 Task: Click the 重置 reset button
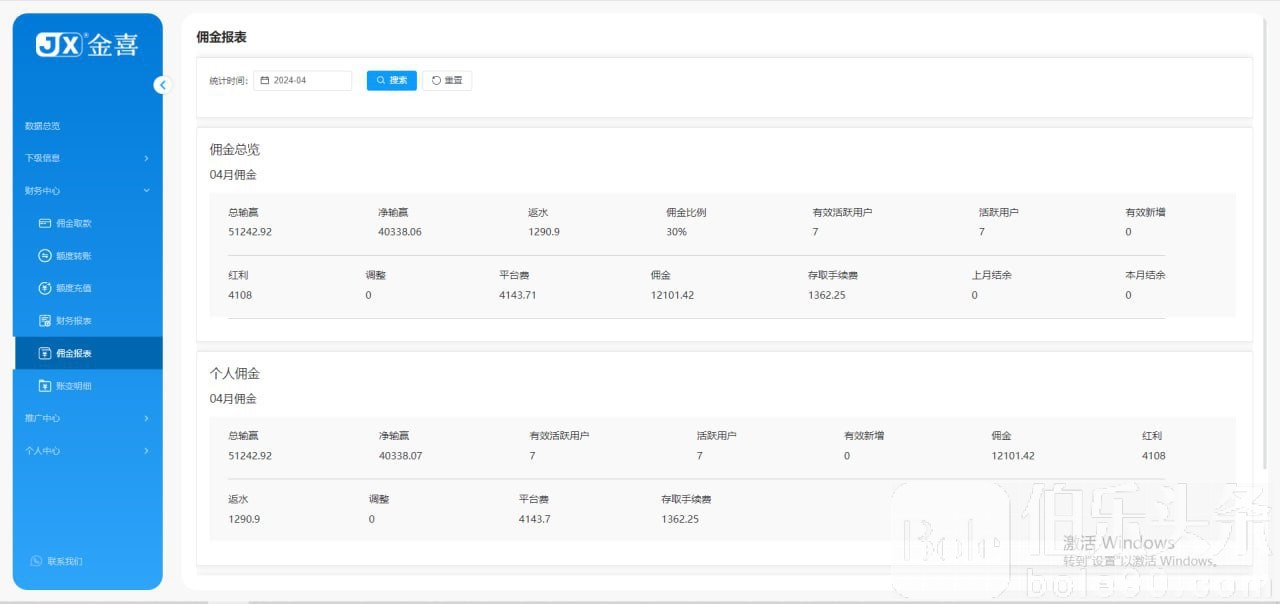(x=447, y=80)
